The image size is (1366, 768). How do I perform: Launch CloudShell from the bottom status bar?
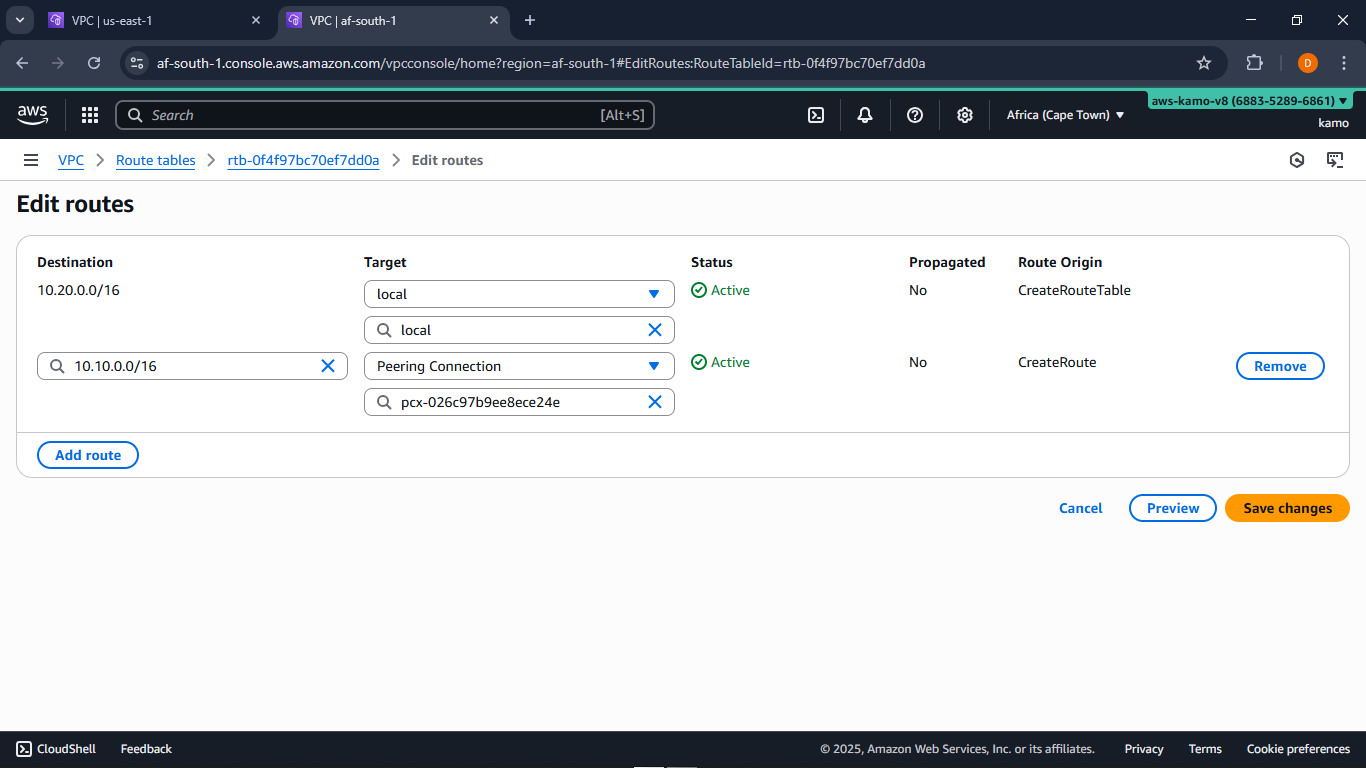point(55,748)
